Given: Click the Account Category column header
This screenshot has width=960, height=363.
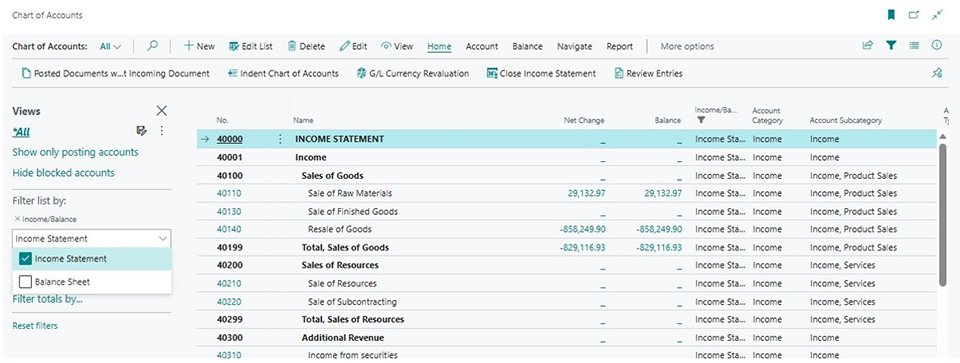Looking at the screenshot, I should (x=767, y=116).
